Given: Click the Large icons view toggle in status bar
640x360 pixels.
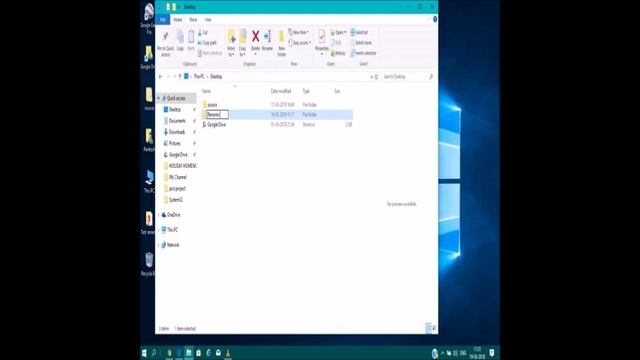Looking at the screenshot, I should tap(434, 328).
